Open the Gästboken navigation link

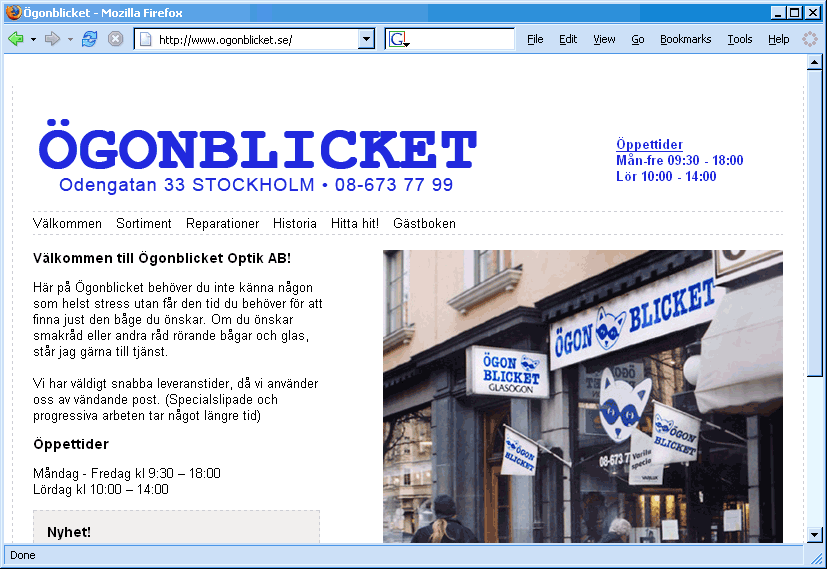424,223
